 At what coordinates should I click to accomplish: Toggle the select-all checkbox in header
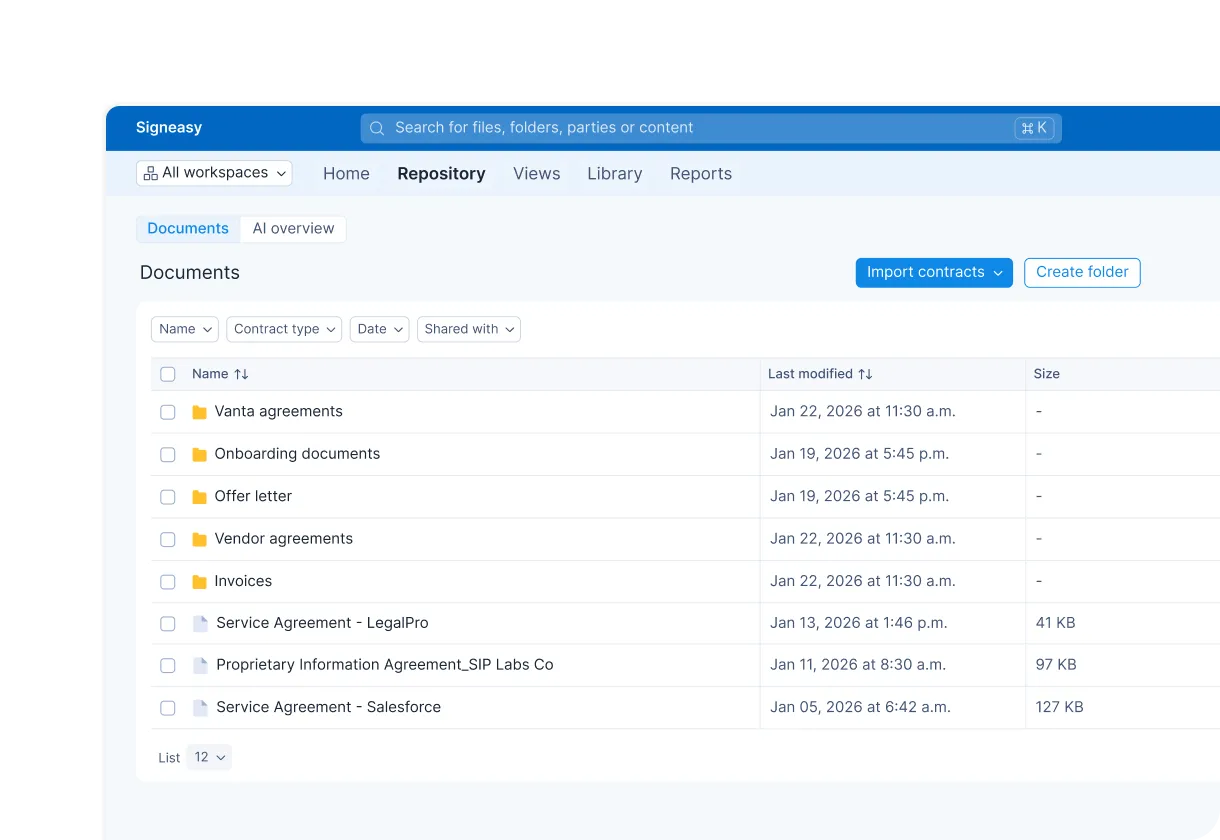tap(168, 374)
